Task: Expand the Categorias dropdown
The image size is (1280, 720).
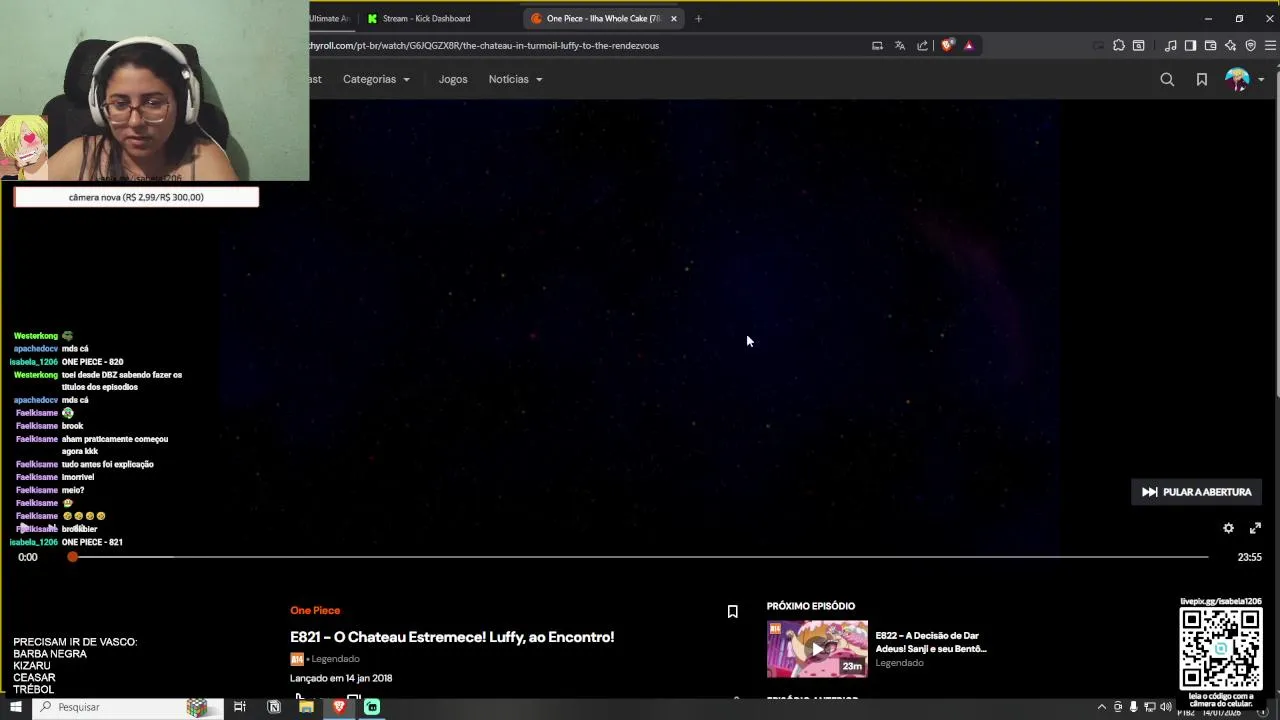Action: [x=376, y=79]
